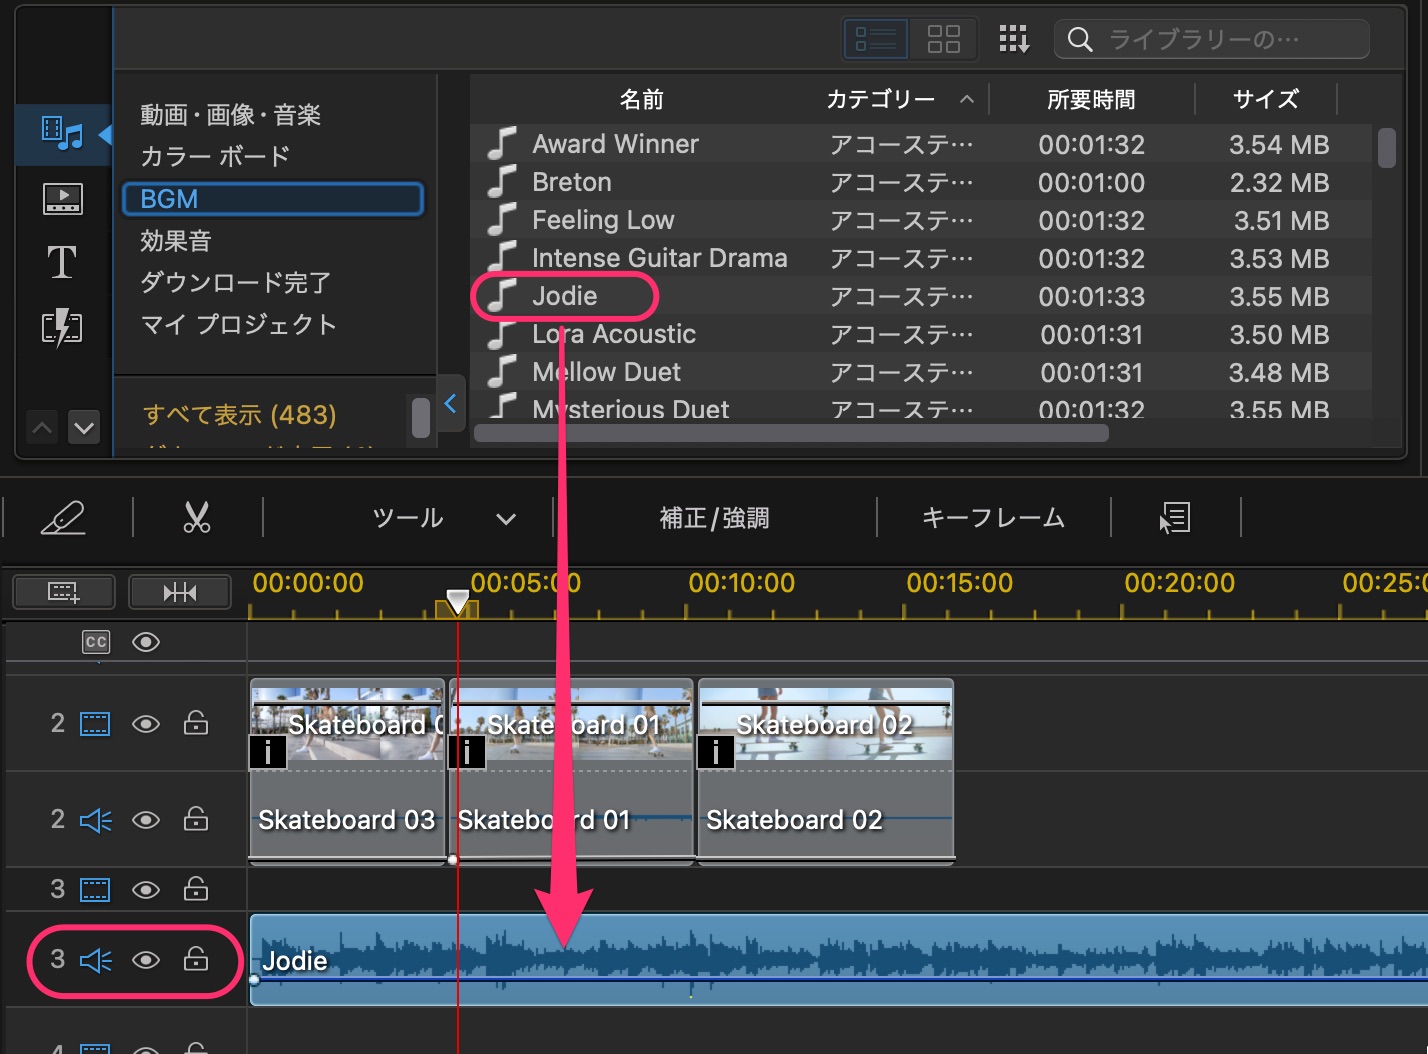Select the Jodie track in the BGM list

click(x=565, y=295)
